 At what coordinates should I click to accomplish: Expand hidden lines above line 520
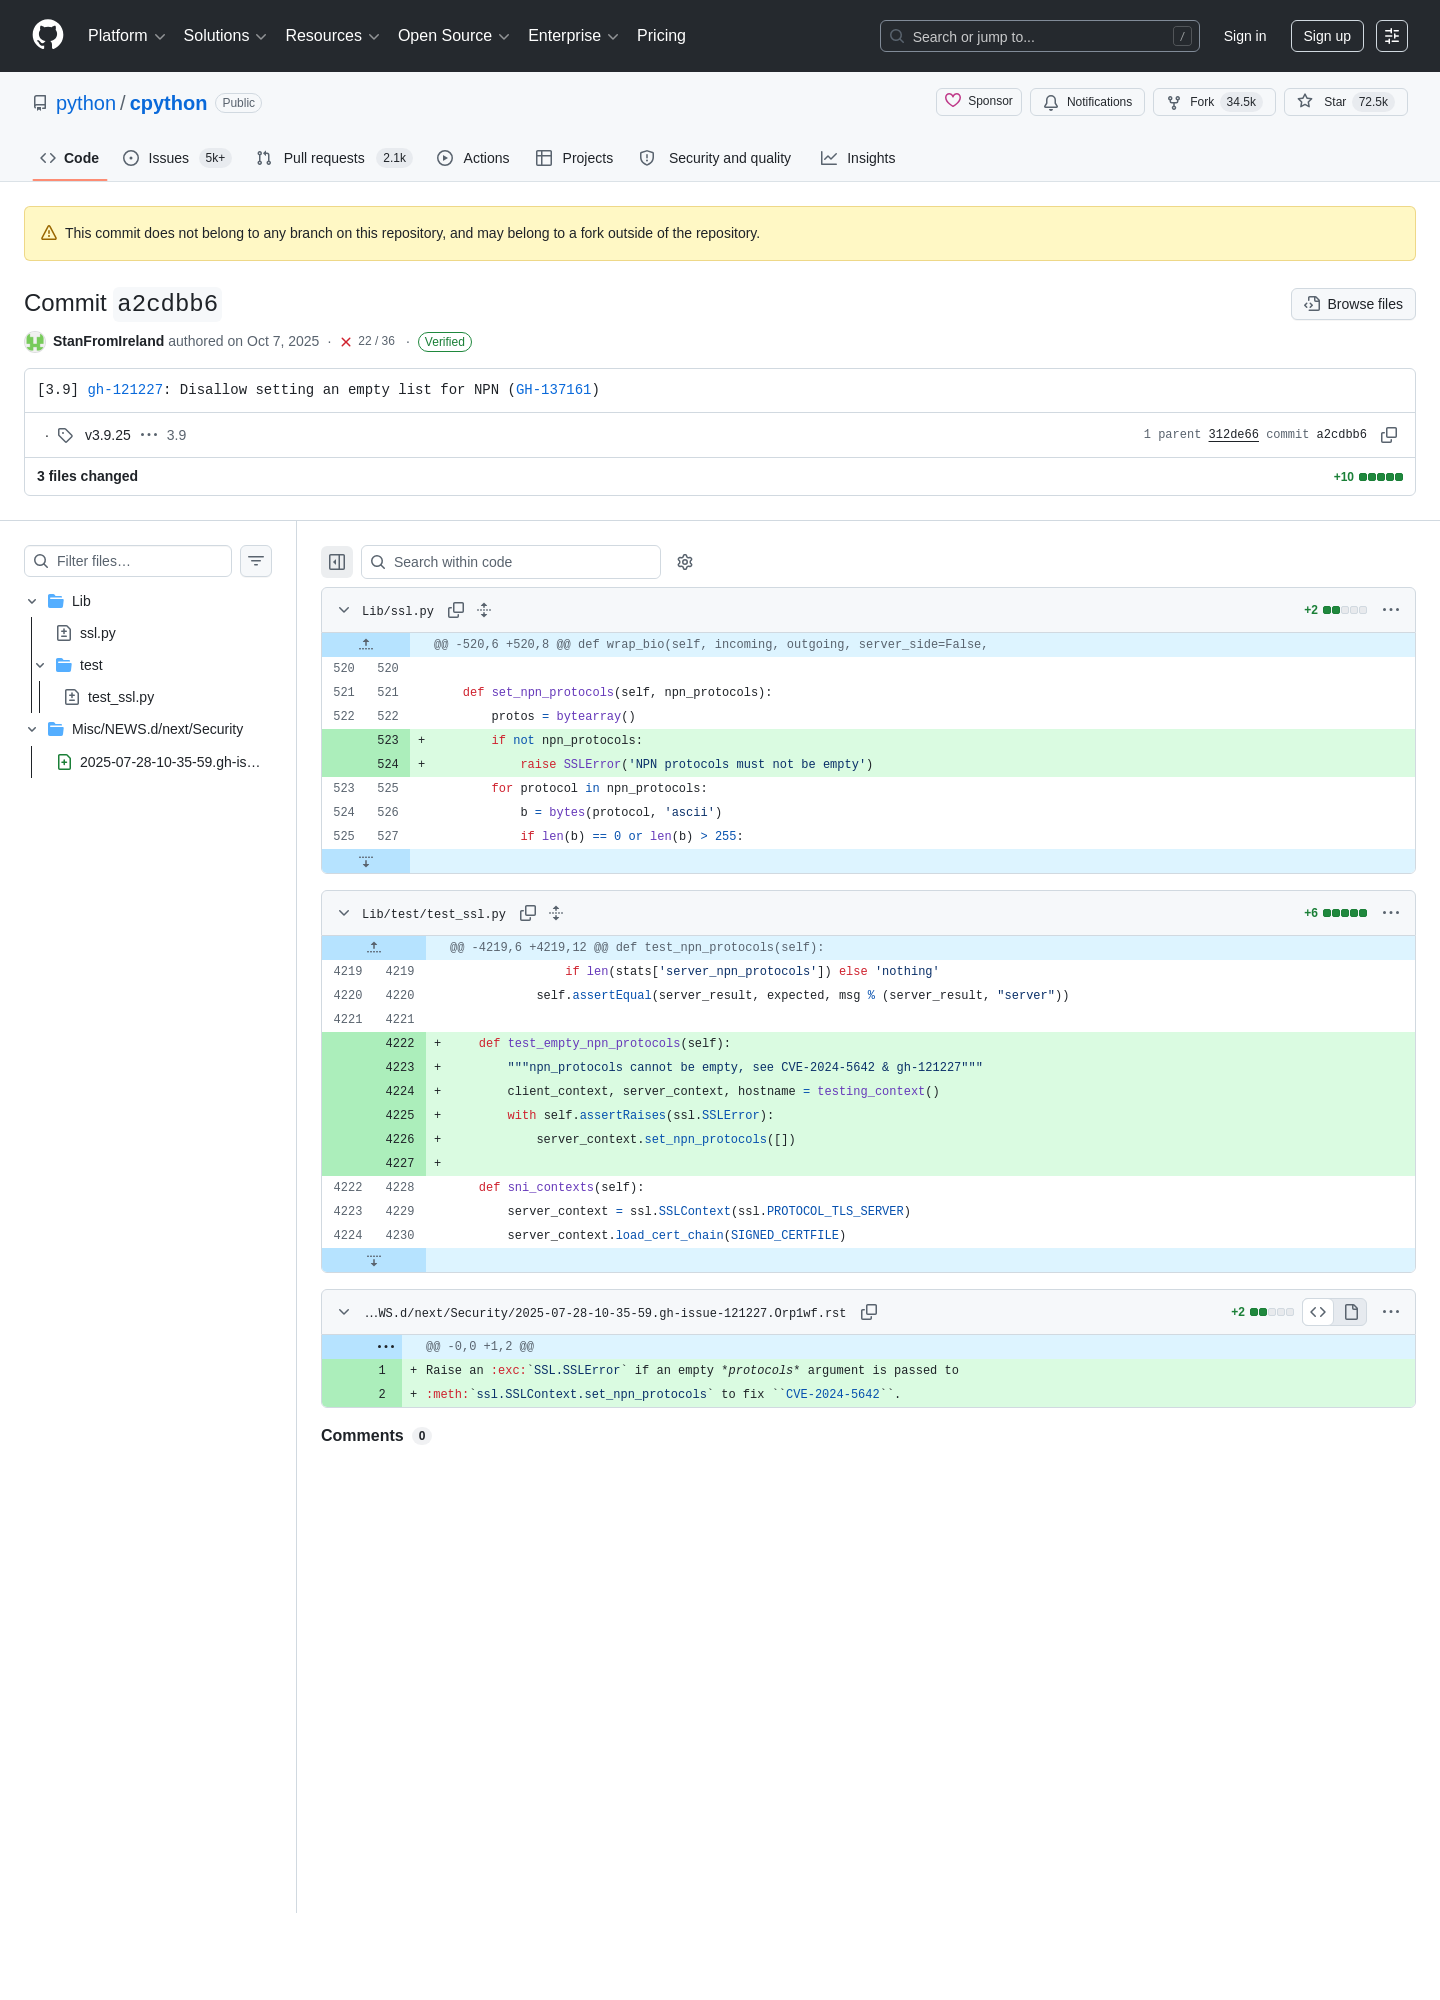coord(366,644)
